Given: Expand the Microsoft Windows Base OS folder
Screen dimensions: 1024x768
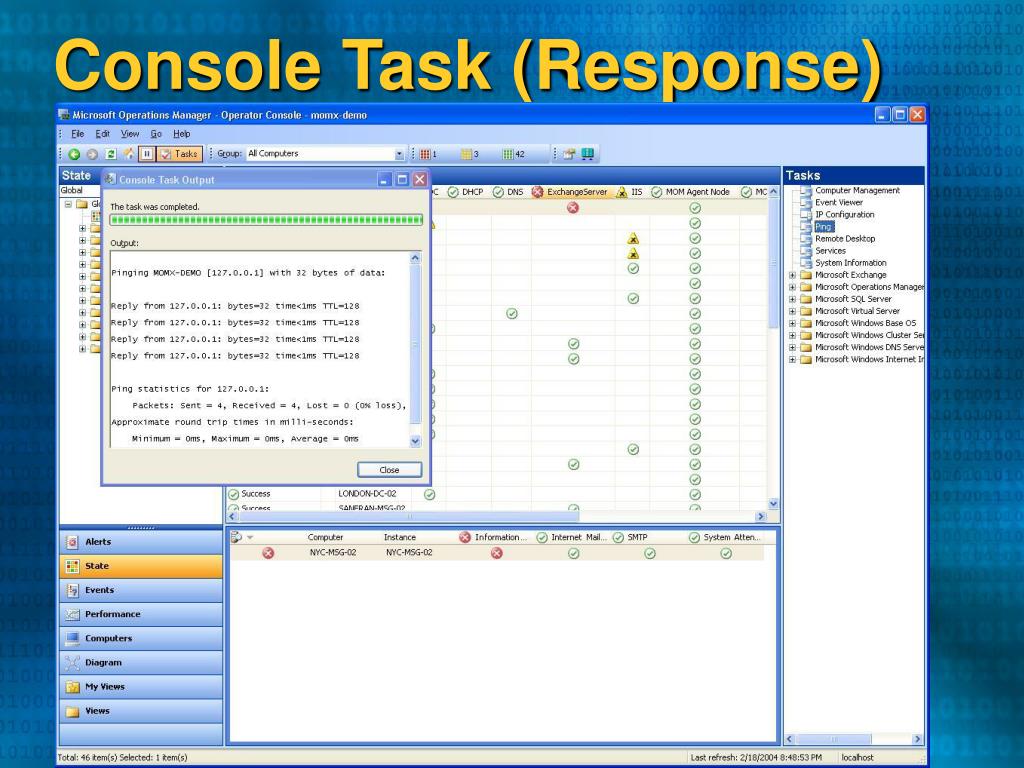Looking at the screenshot, I should (x=792, y=323).
